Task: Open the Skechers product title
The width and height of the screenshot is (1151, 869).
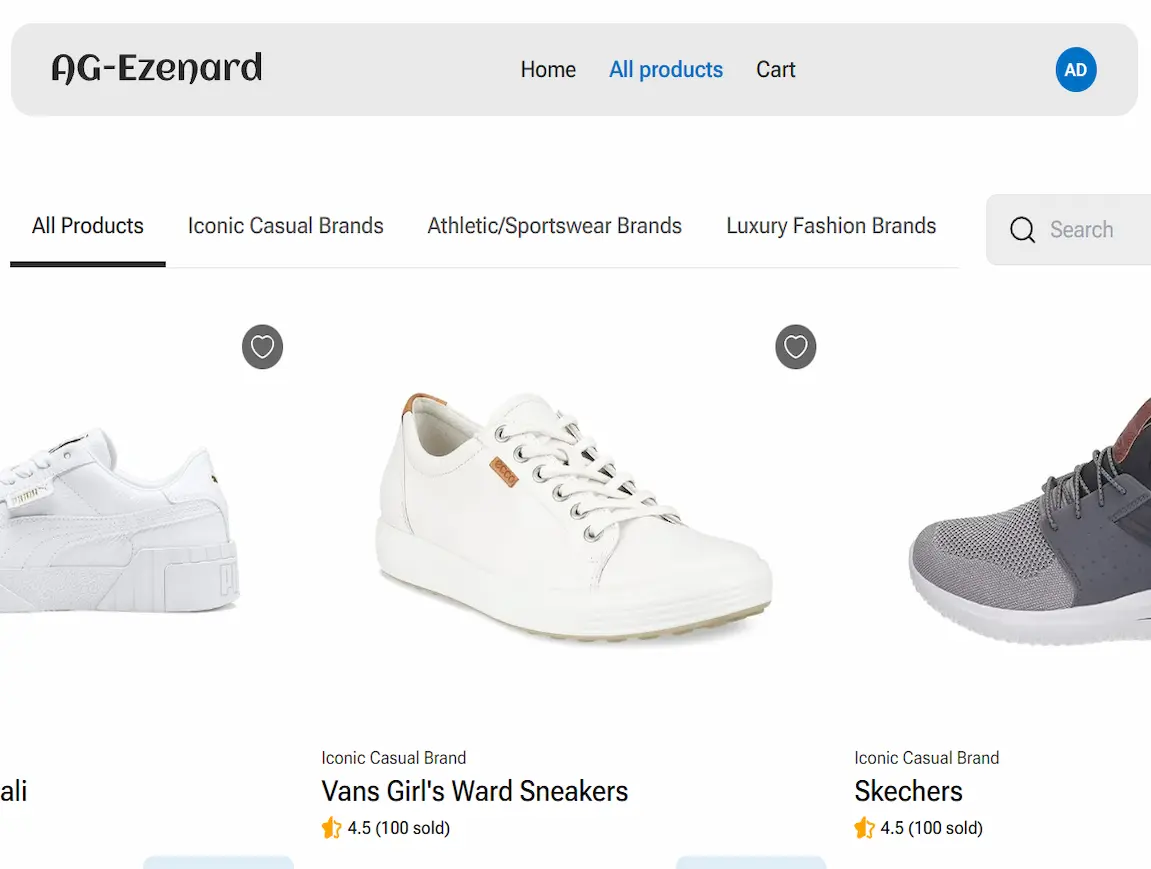Action: [908, 791]
